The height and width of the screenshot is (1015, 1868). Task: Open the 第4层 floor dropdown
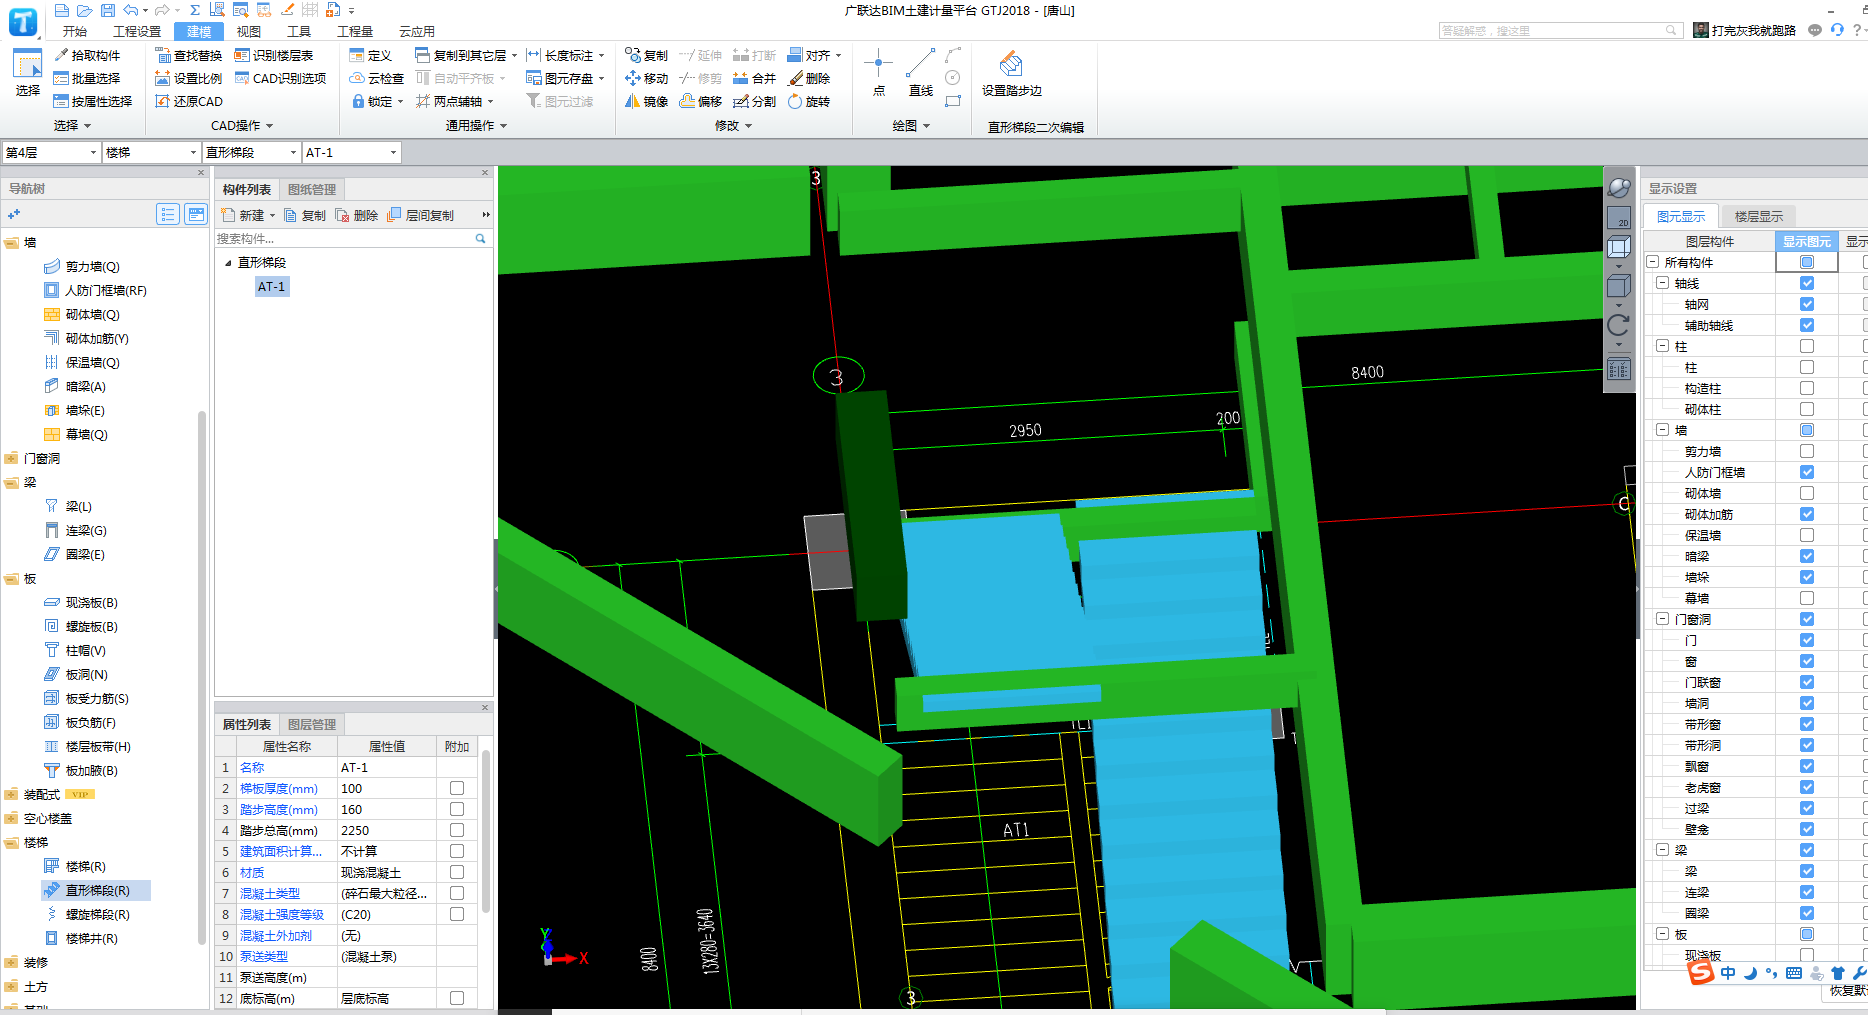51,152
